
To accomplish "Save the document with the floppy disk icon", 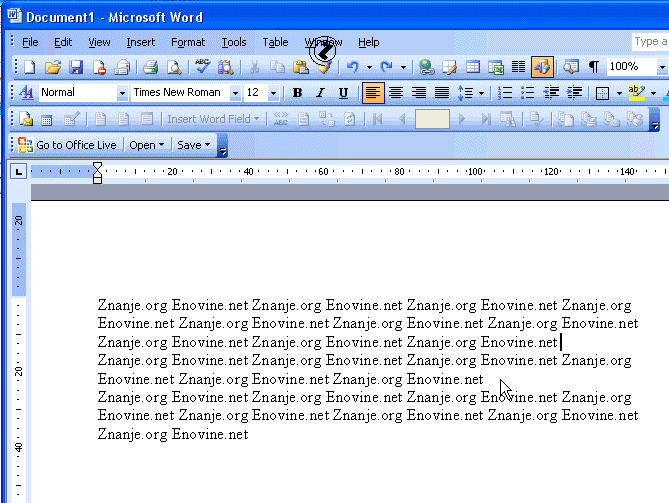I will (x=76, y=67).
